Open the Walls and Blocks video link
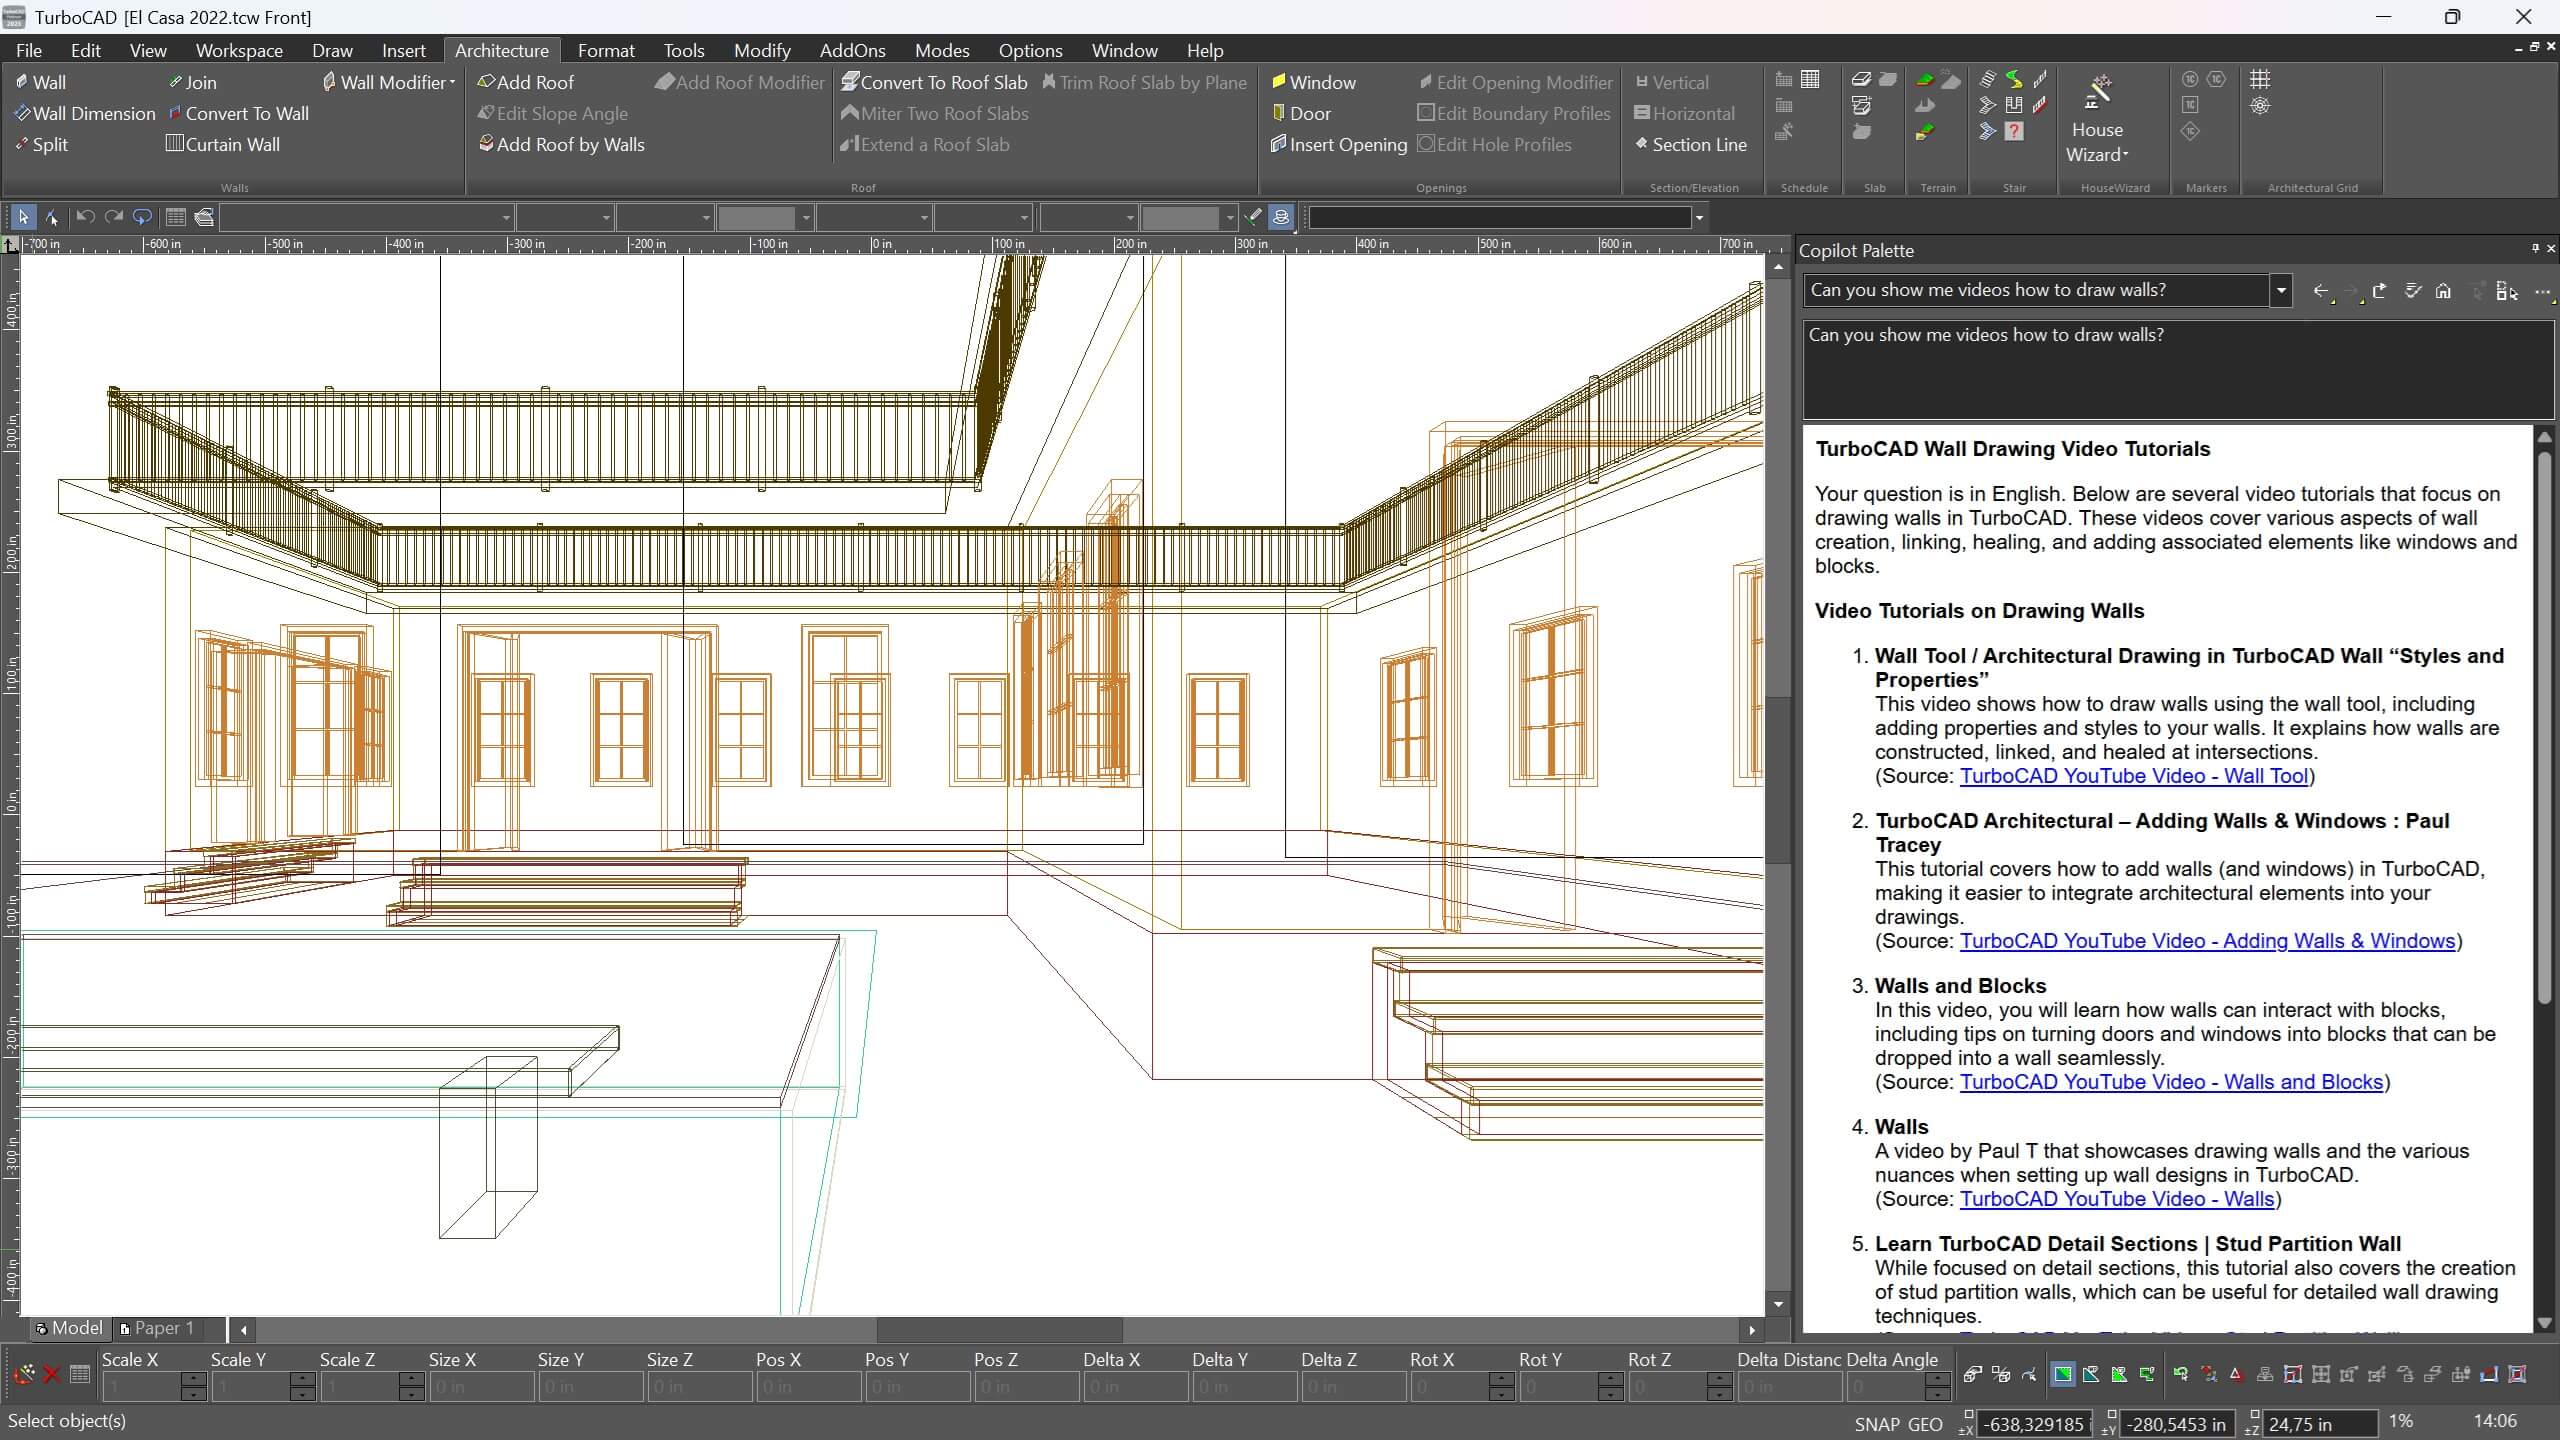The width and height of the screenshot is (2560, 1440). pos(2171,1082)
